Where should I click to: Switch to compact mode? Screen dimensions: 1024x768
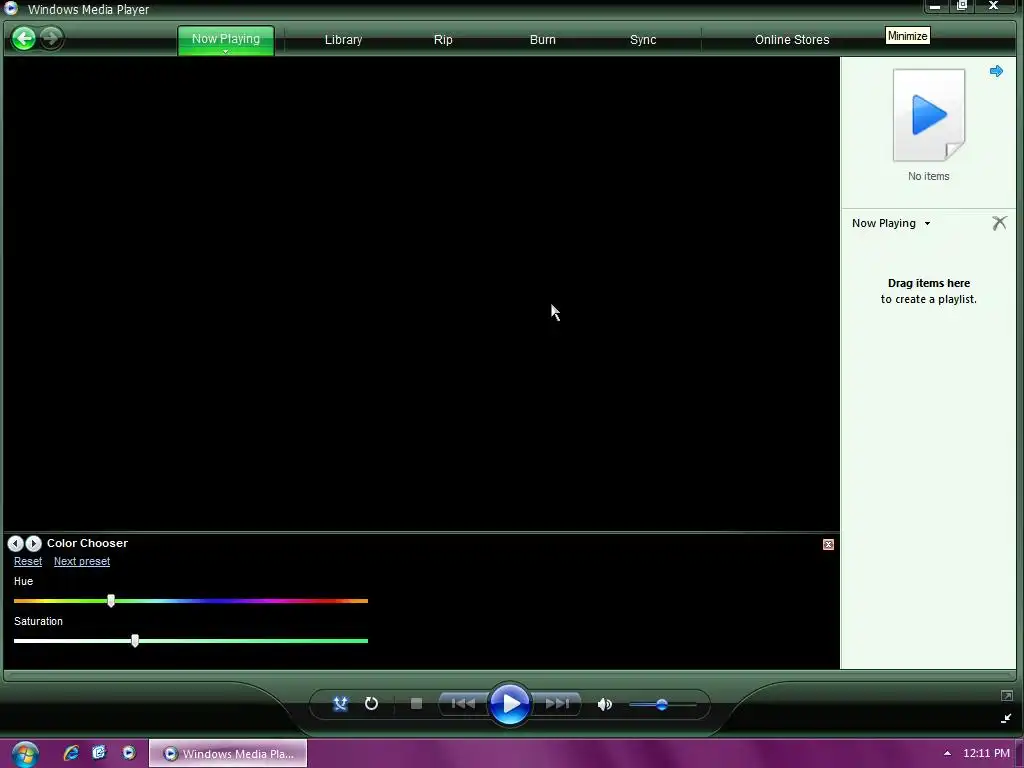(1006, 718)
